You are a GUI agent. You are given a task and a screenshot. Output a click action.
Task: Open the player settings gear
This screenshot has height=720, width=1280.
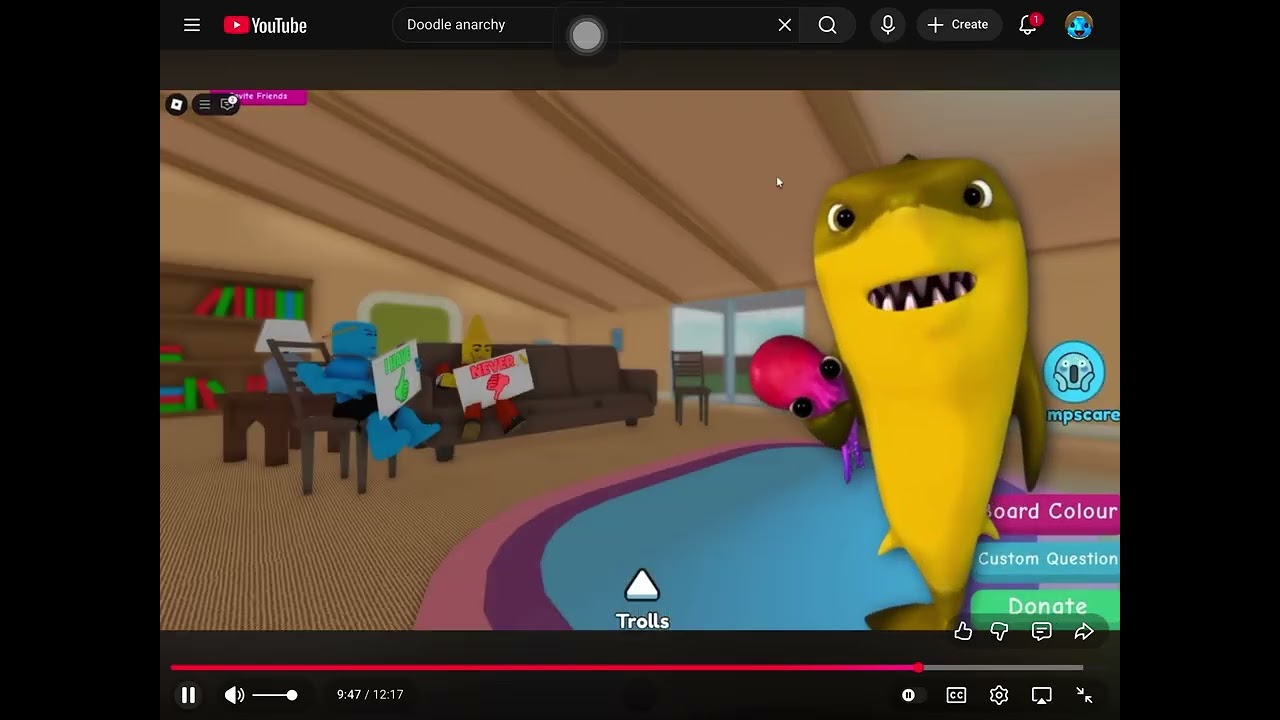click(x=999, y=695)
